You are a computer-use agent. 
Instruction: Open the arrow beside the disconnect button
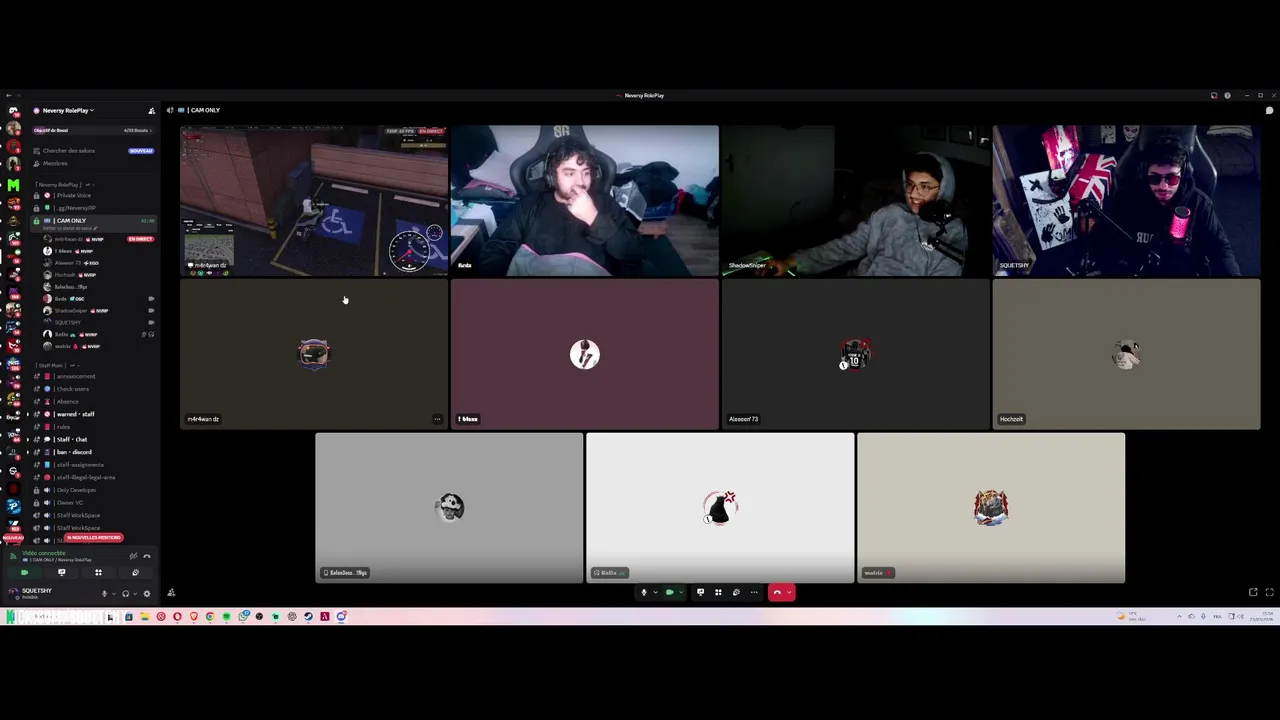pyautogui.click(x=789, y=592)
